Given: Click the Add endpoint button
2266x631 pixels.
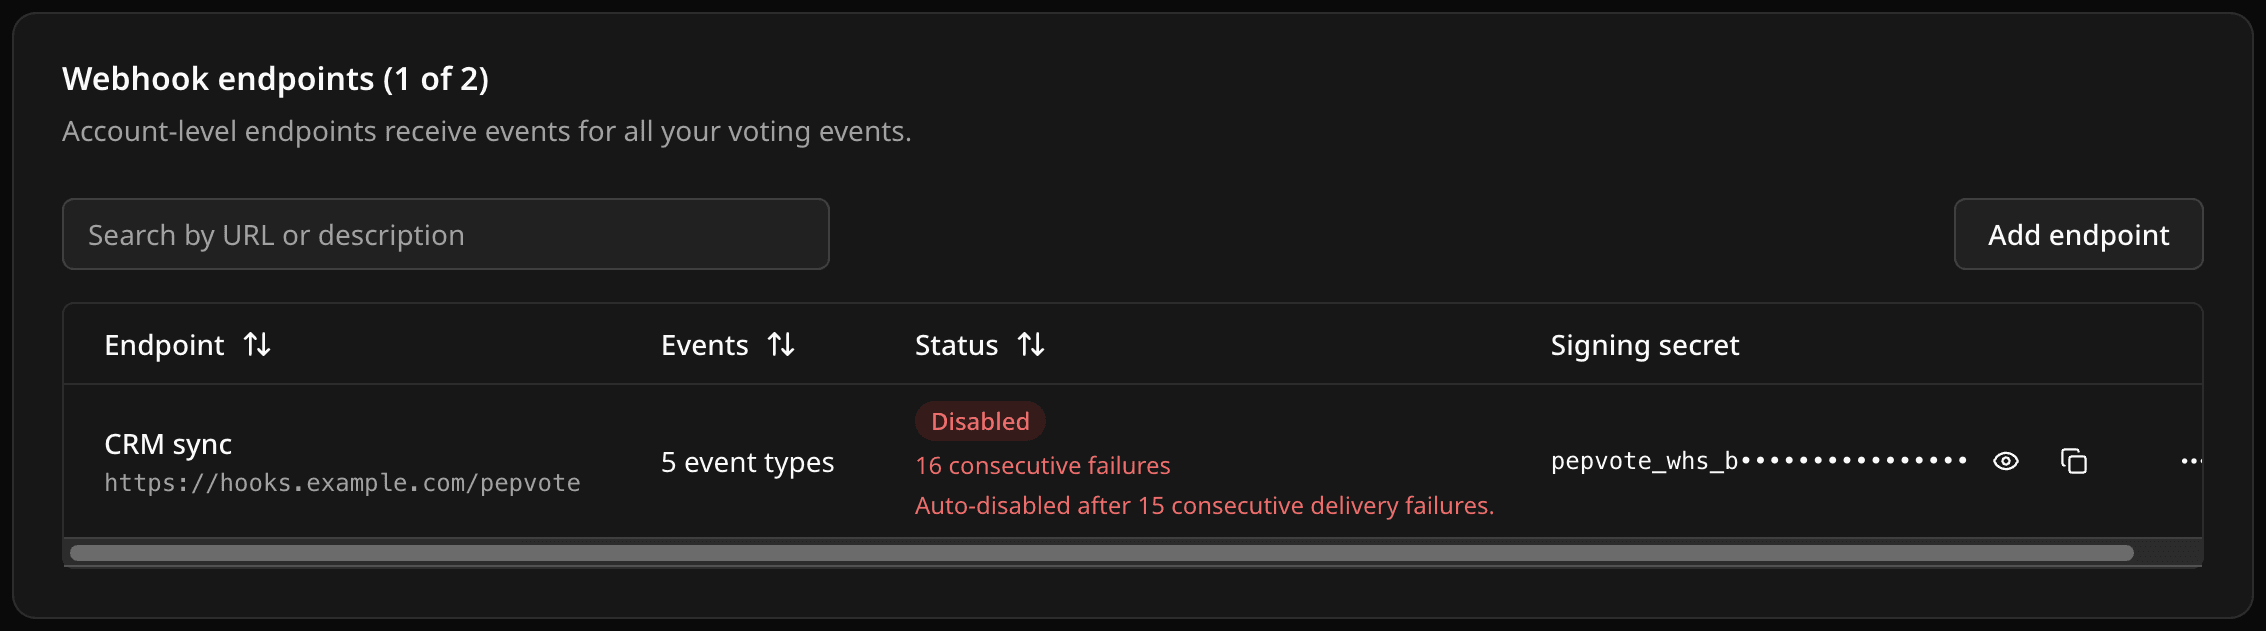Looking at the screenshot, I should 2078,234.
